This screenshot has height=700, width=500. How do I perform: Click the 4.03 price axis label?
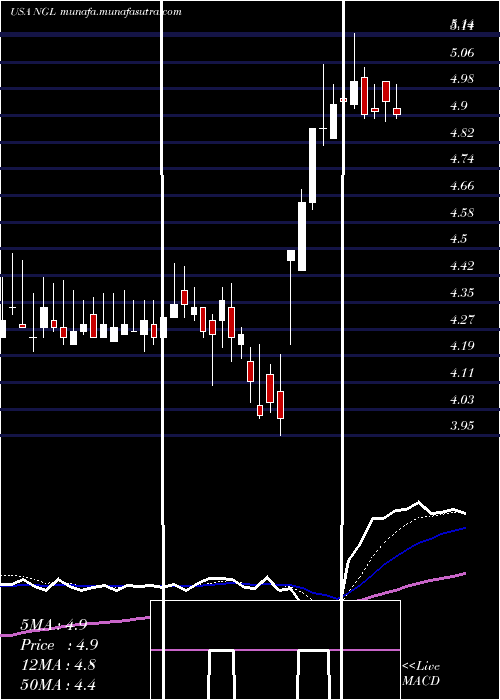462,400
